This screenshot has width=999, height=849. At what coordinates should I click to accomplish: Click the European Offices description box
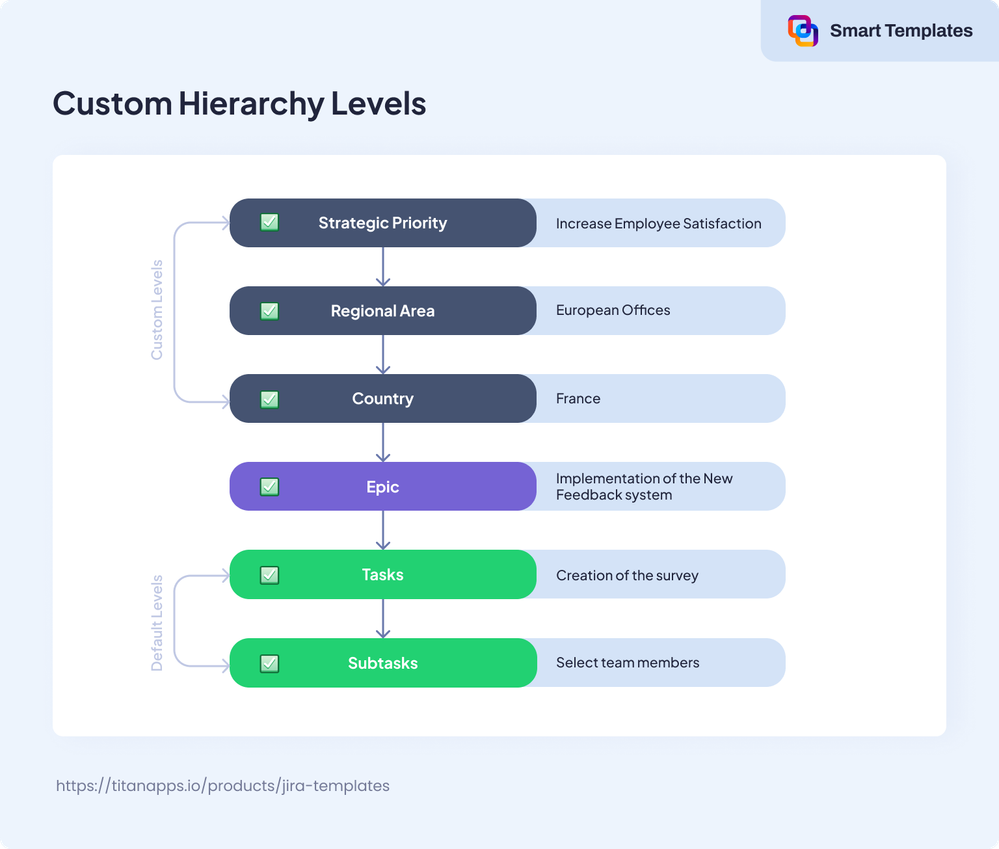coord(660,311)
